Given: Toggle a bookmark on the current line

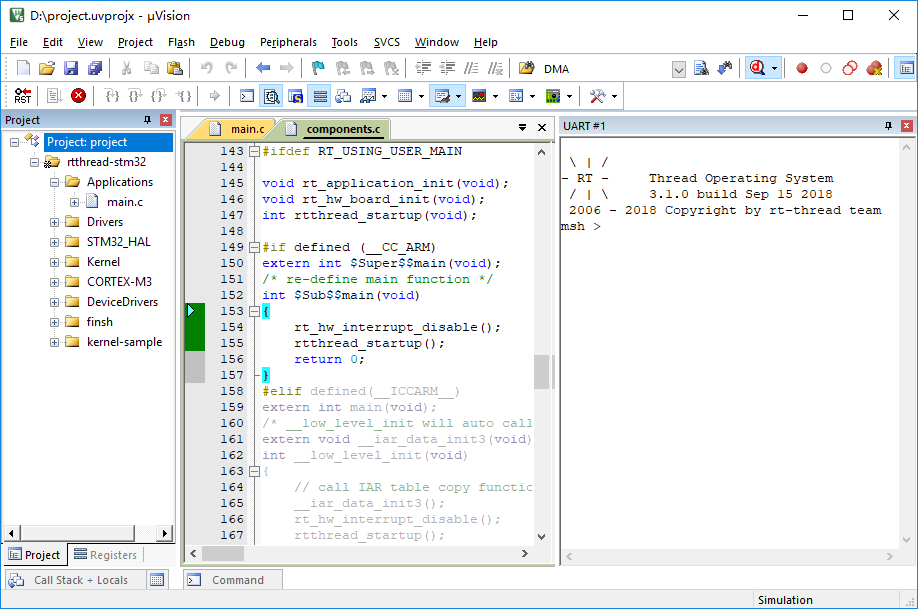Looking at the screenshot, I should (318, 68).
